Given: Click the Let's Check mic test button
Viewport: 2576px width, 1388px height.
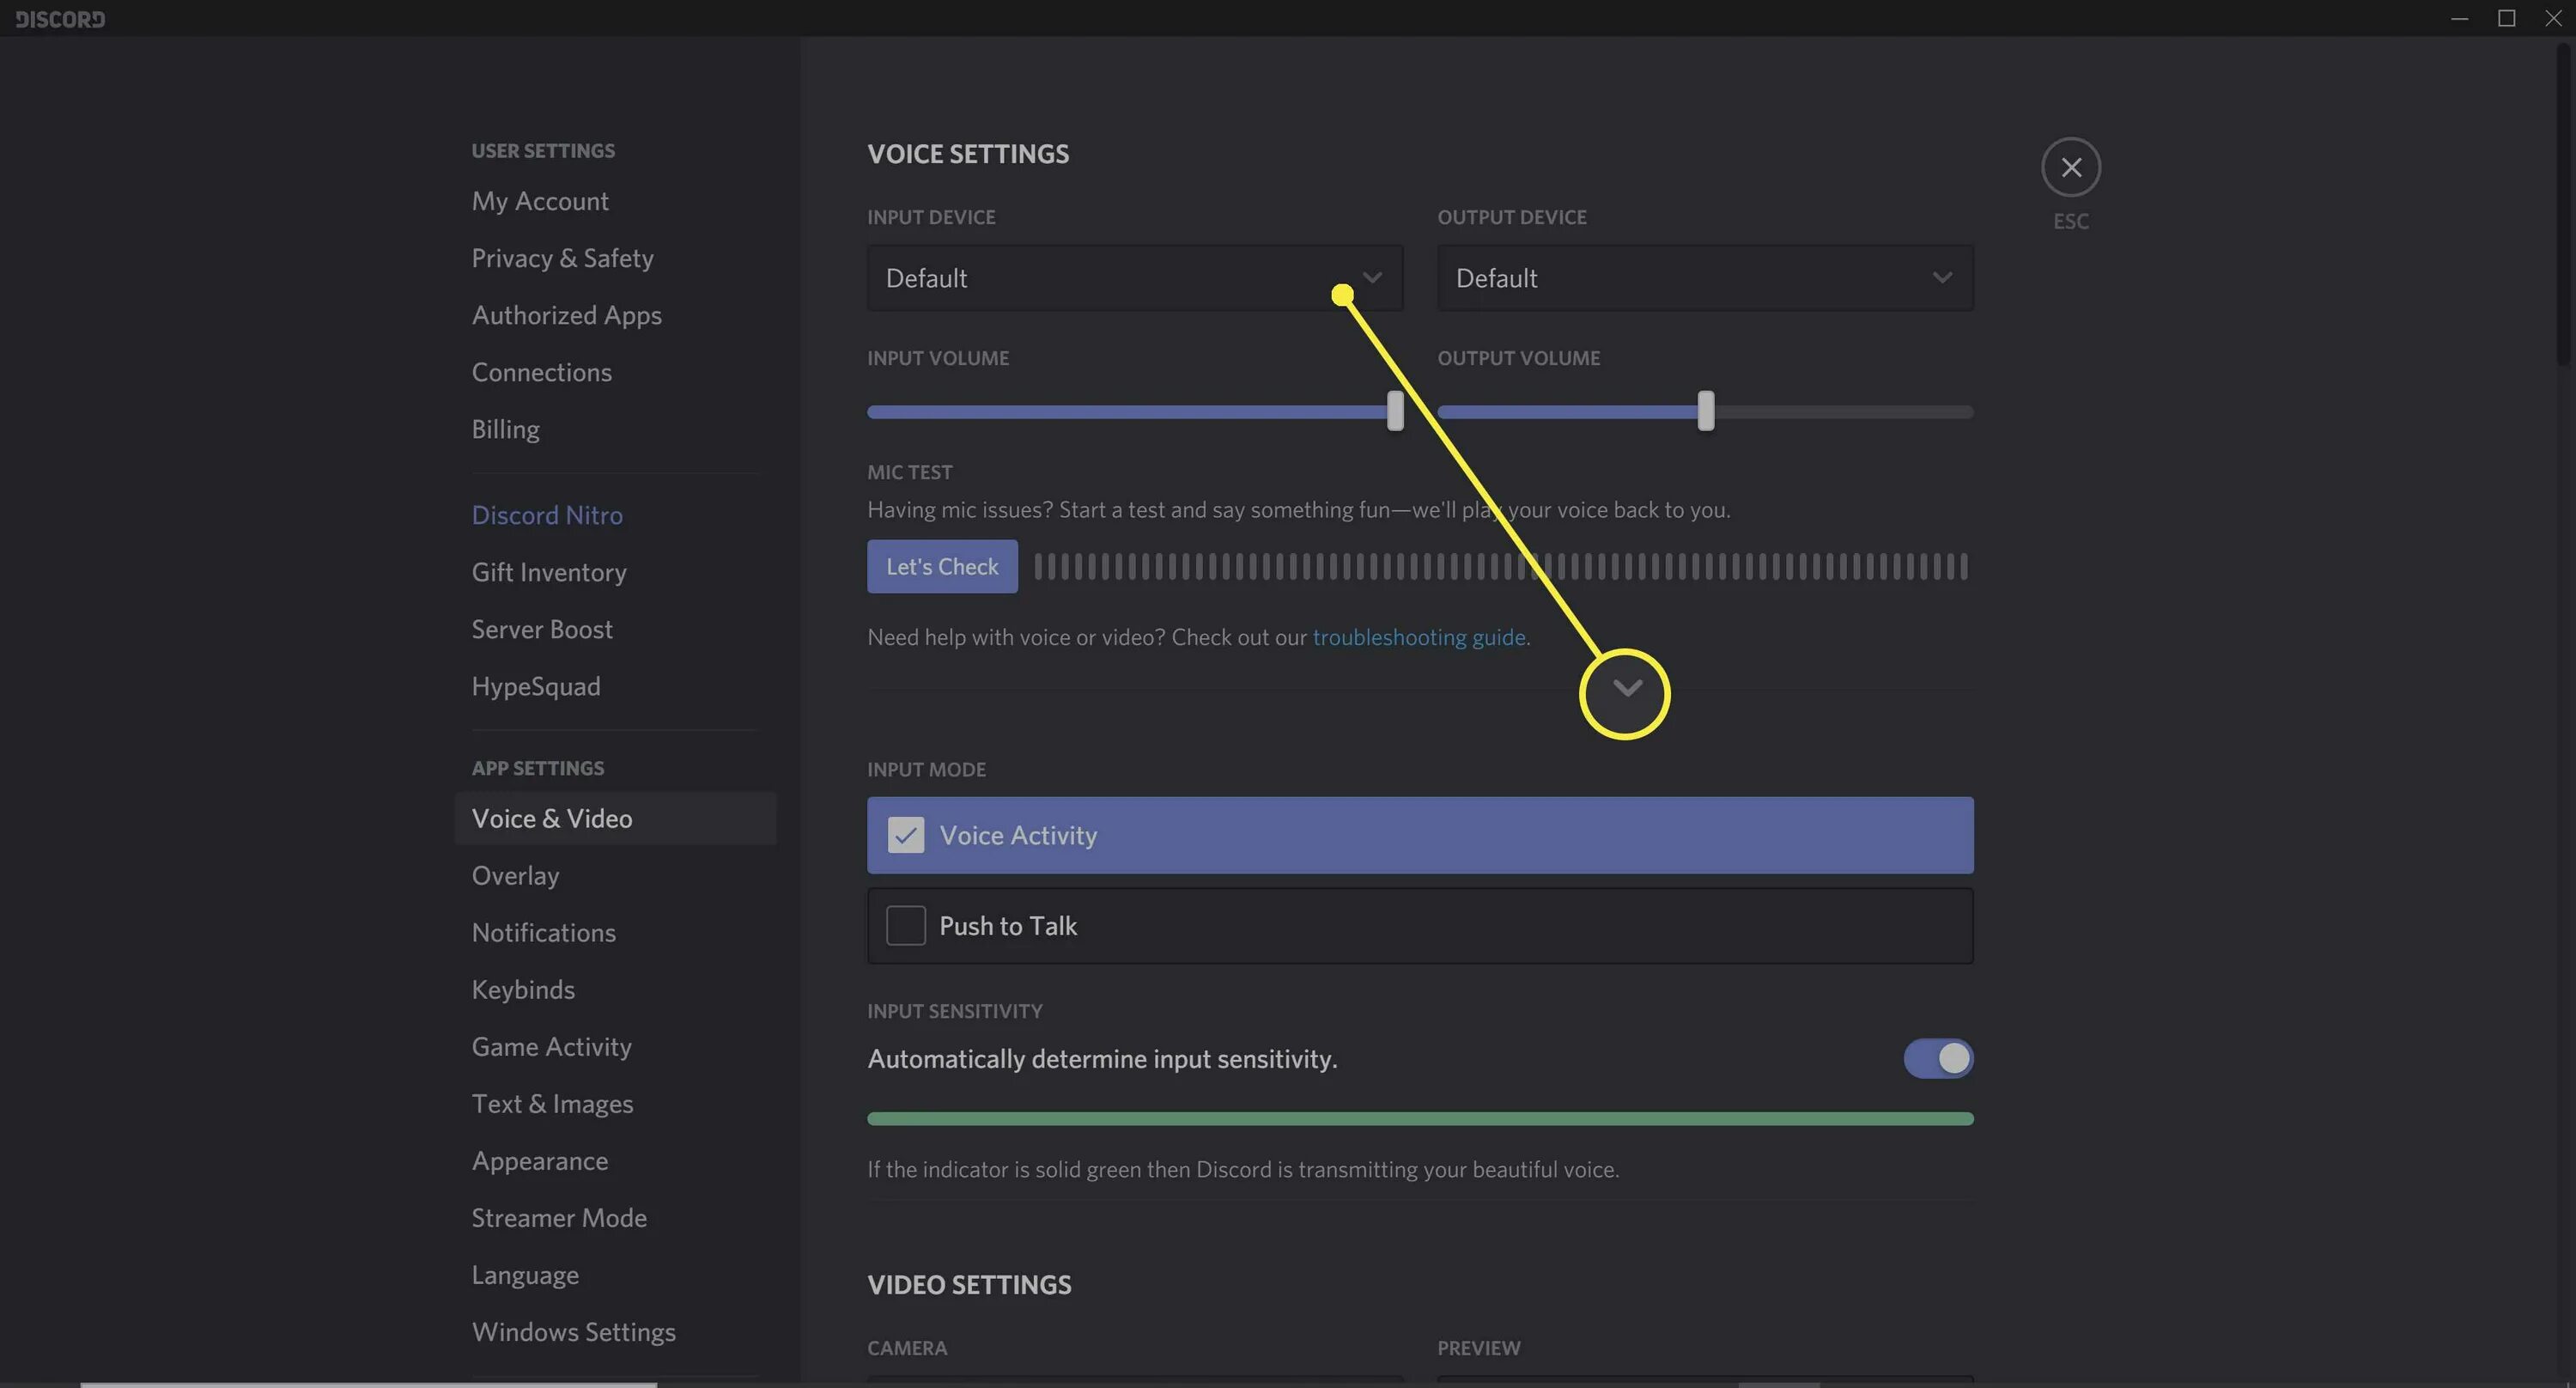Looking at the screenshot, I should [x=941, y=566].
